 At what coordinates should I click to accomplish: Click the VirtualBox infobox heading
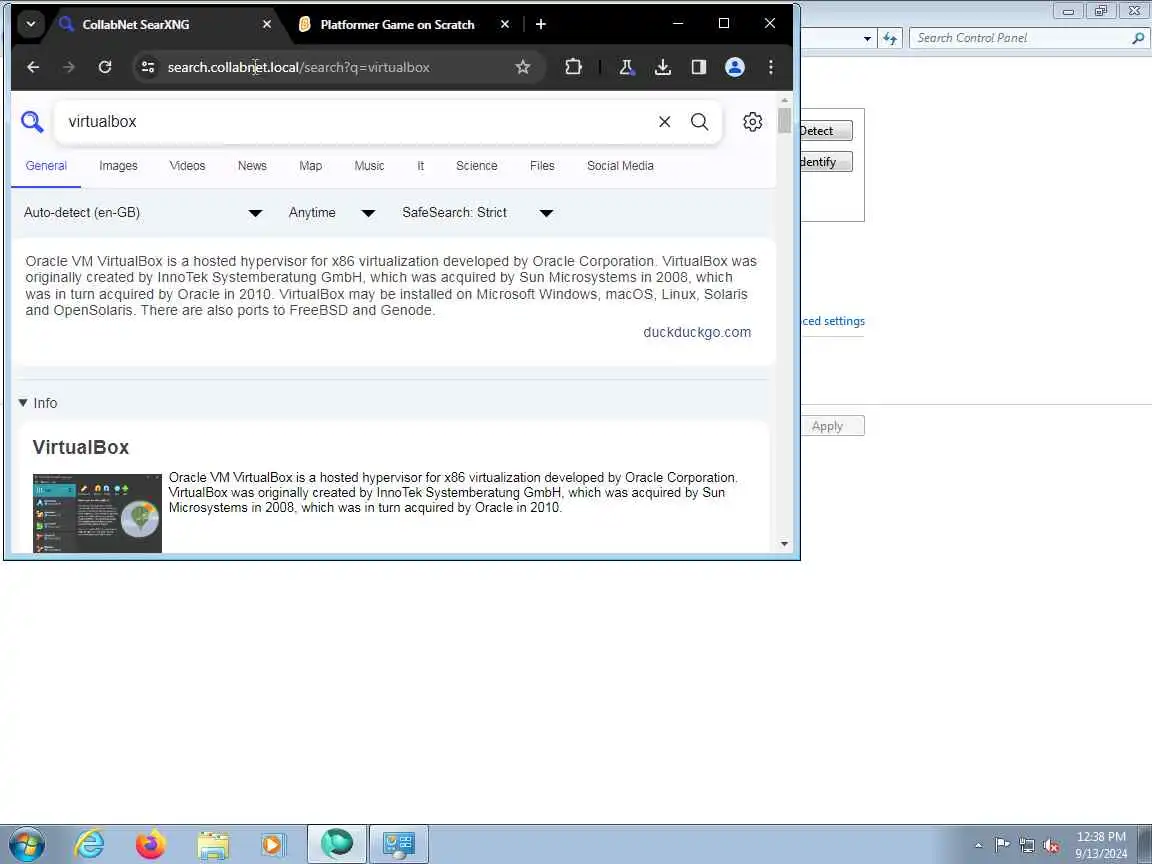pyautogui.click(x=81, y=447)
